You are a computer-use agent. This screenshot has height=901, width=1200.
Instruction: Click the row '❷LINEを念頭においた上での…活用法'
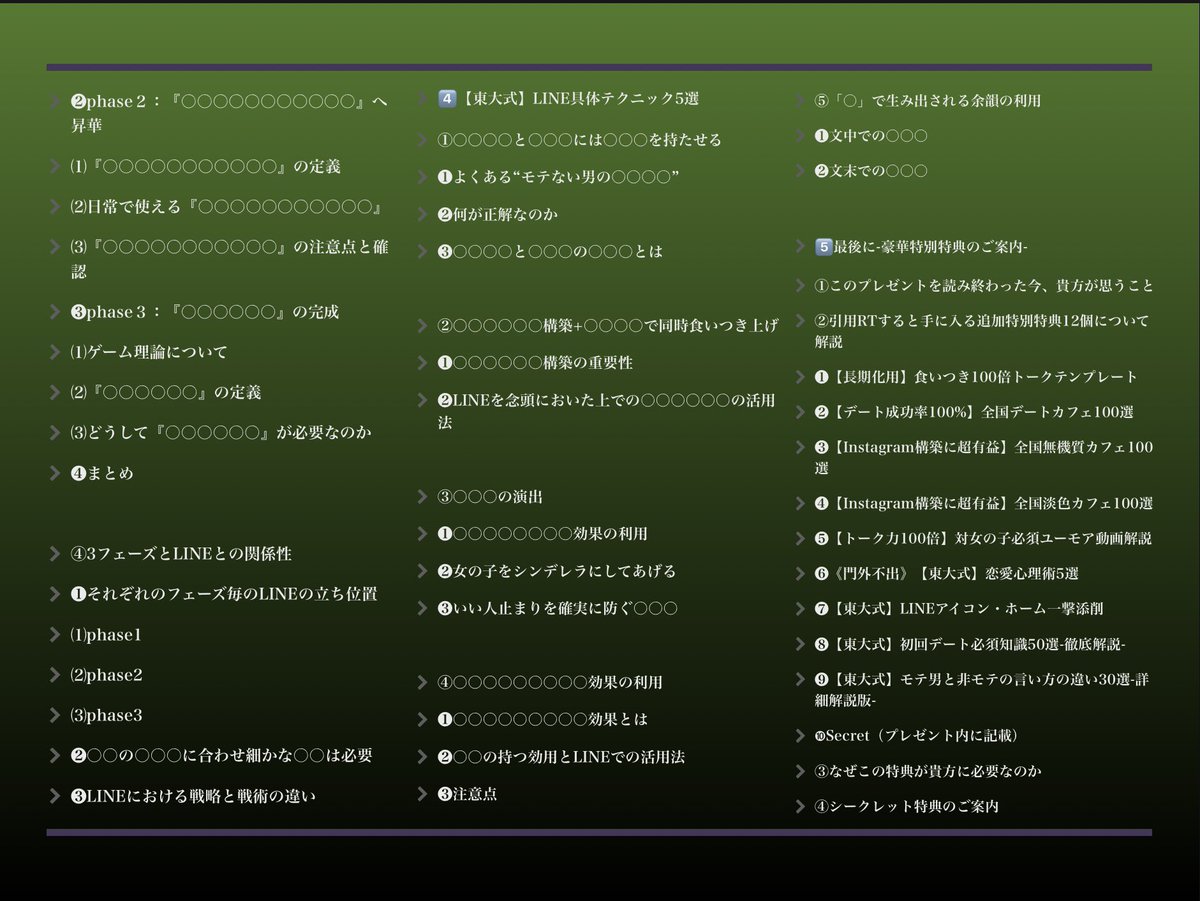606,411
